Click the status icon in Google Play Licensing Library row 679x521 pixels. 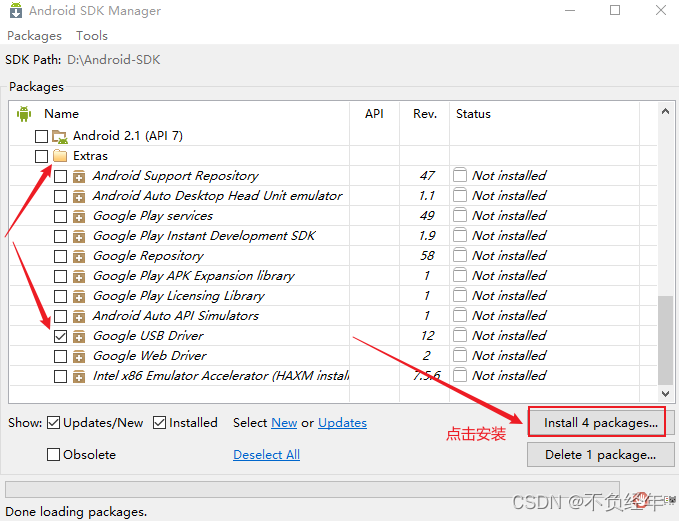click(460, 295)
